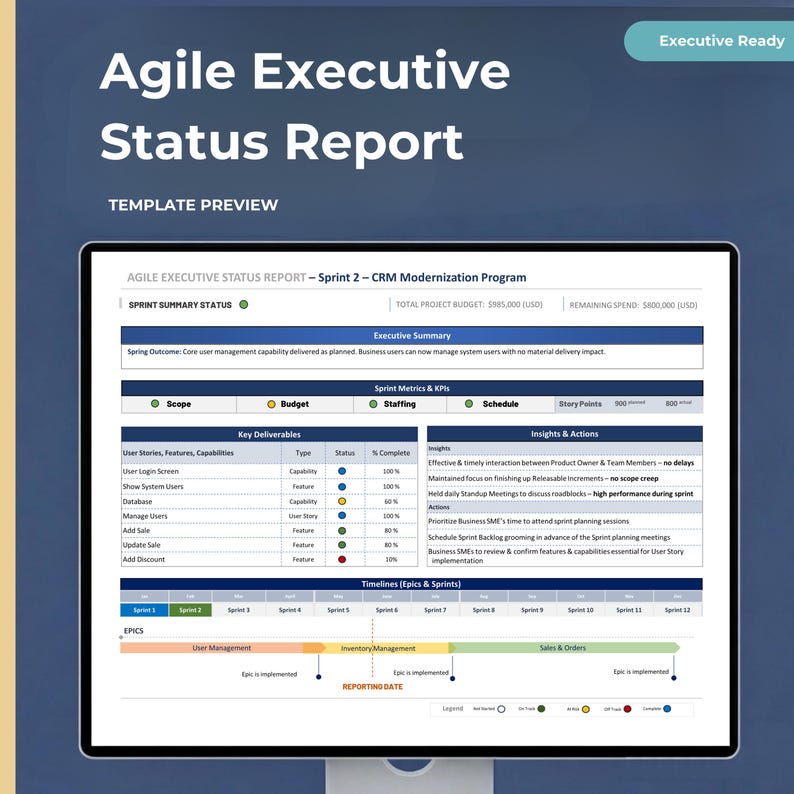Image resolution: width=794 pixels, height=794 pixels.
Task: Click the 'Schedule Sprint Backlog grooming' action line
Action: [x=549, y=537]
